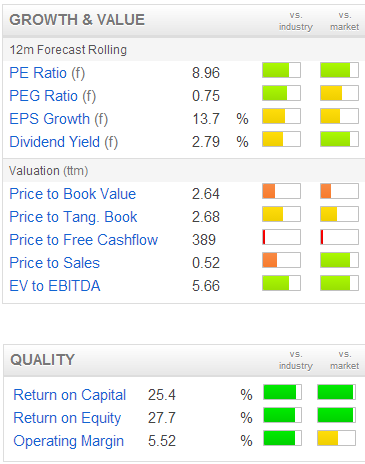Image resolution: width=365 pixels, height=464 pixels.
Task: Select the Price to Book Value link
Action: click(x=72, y=194)
